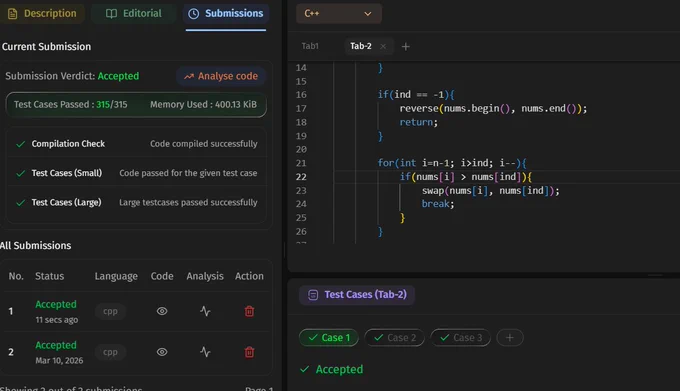
Task: Click the Test Cases Passed 315/315 text
Action: (x=71, y=104)
